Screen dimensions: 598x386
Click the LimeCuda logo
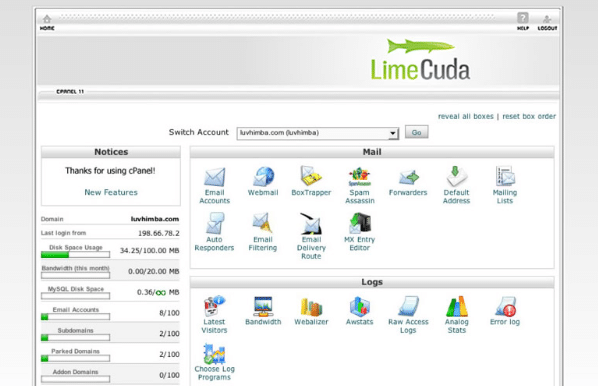[x=420, y=60]
